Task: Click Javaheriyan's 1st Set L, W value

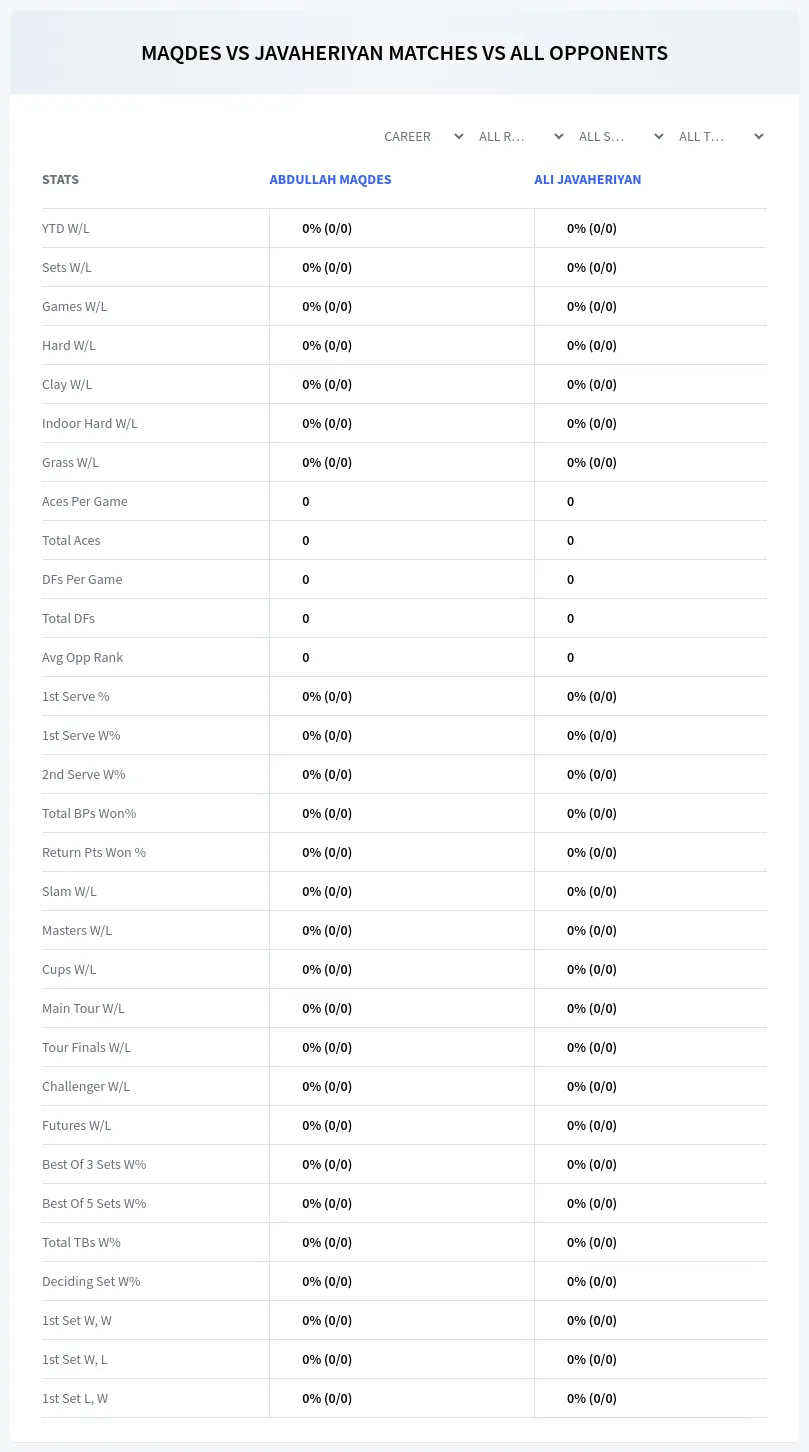Action: click(x=592, y=1398)
